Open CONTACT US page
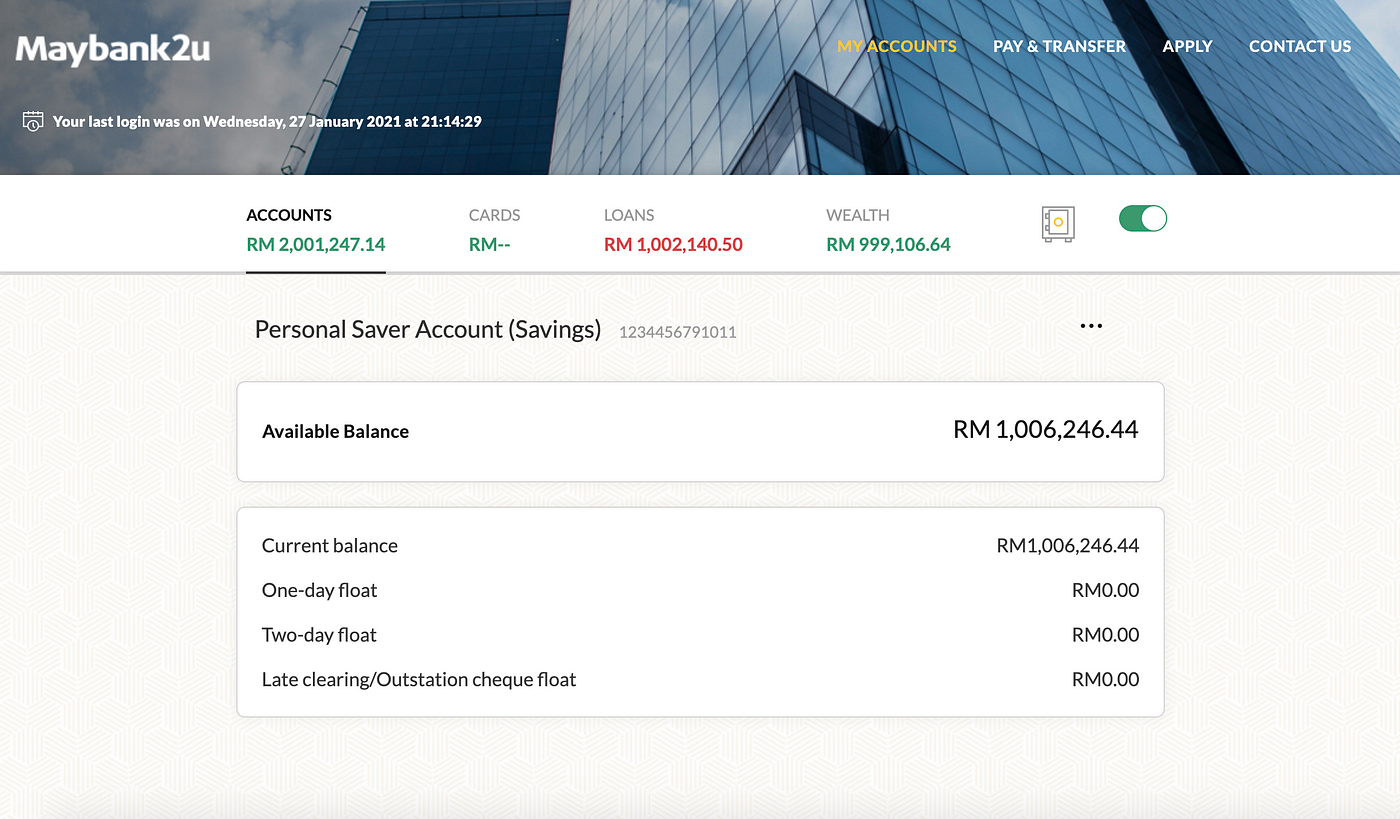This screenshot has height=819, width=1400. pyautogui.click(x=1300, y=46)
